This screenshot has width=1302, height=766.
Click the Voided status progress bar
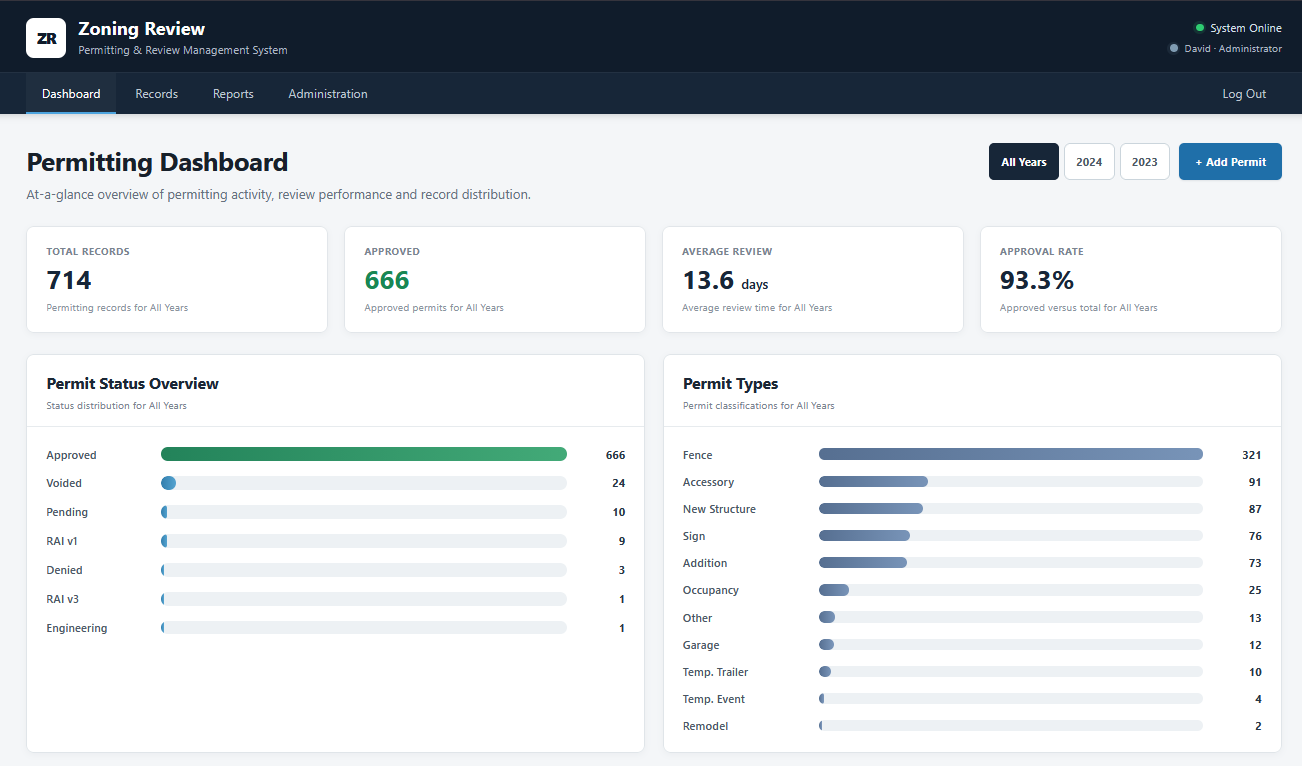tap(364, 483)
